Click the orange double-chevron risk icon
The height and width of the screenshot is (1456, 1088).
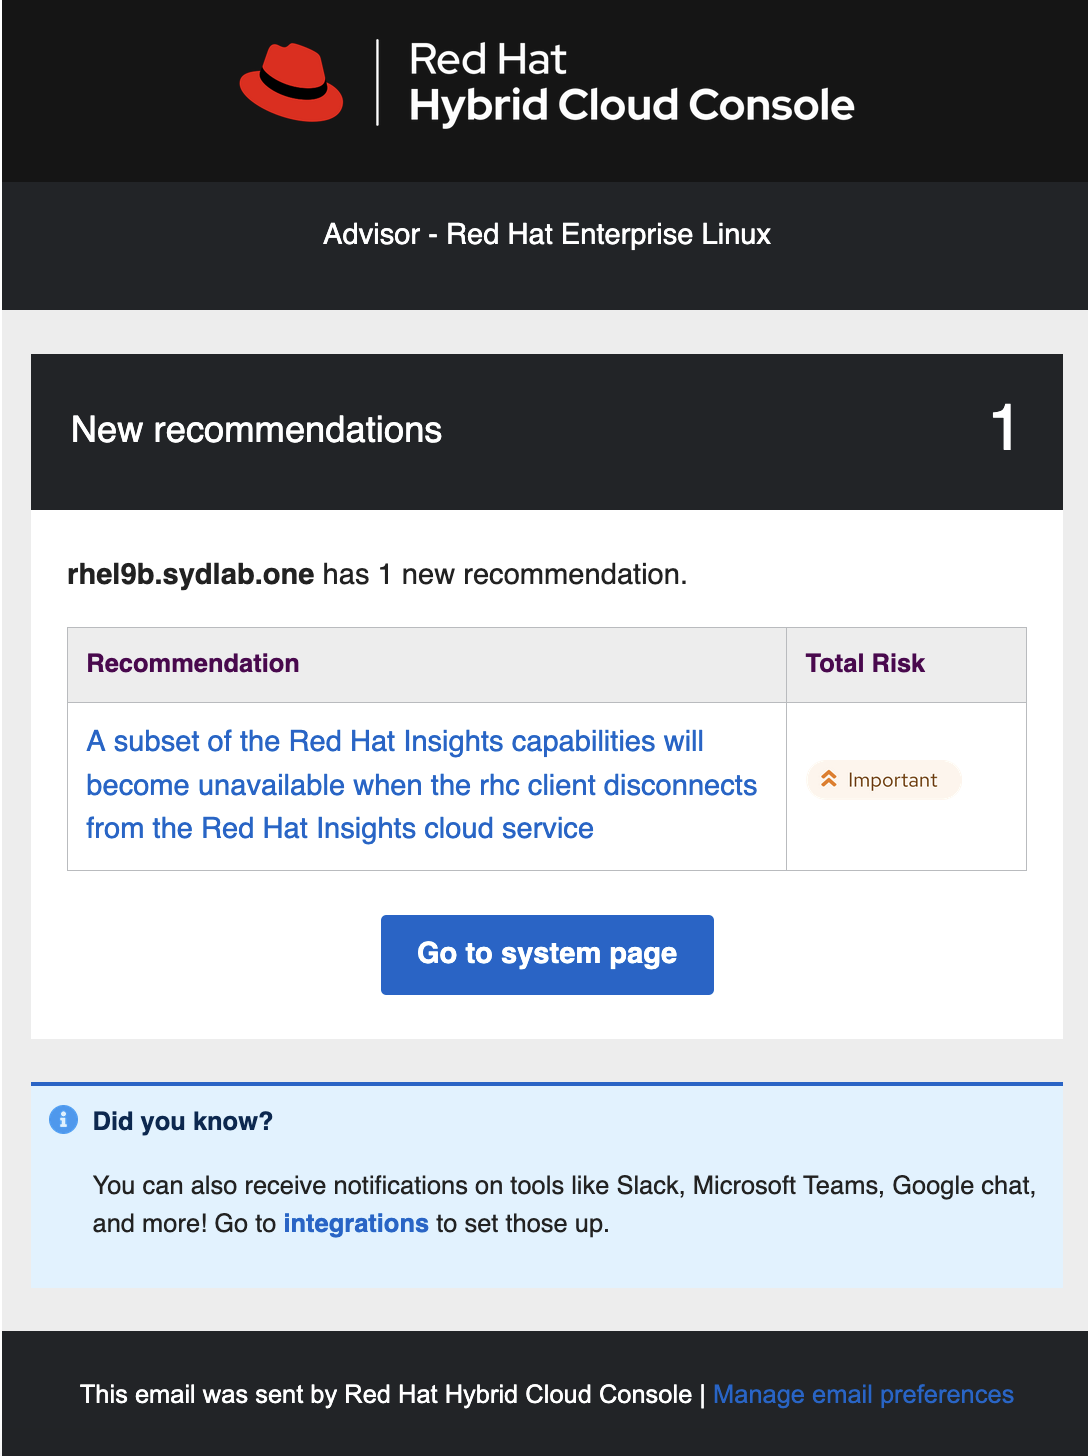coord(829,779)
